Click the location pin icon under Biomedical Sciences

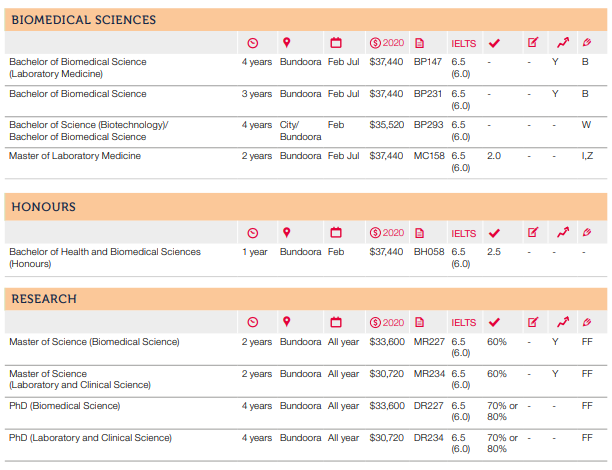tap(286, 42)
